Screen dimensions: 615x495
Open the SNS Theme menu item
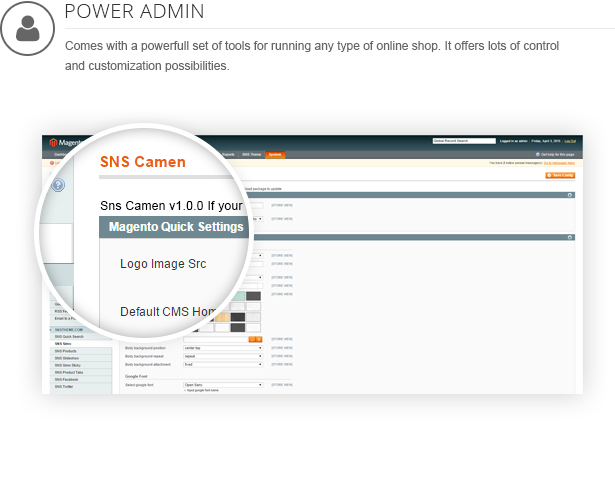point(251,154)
